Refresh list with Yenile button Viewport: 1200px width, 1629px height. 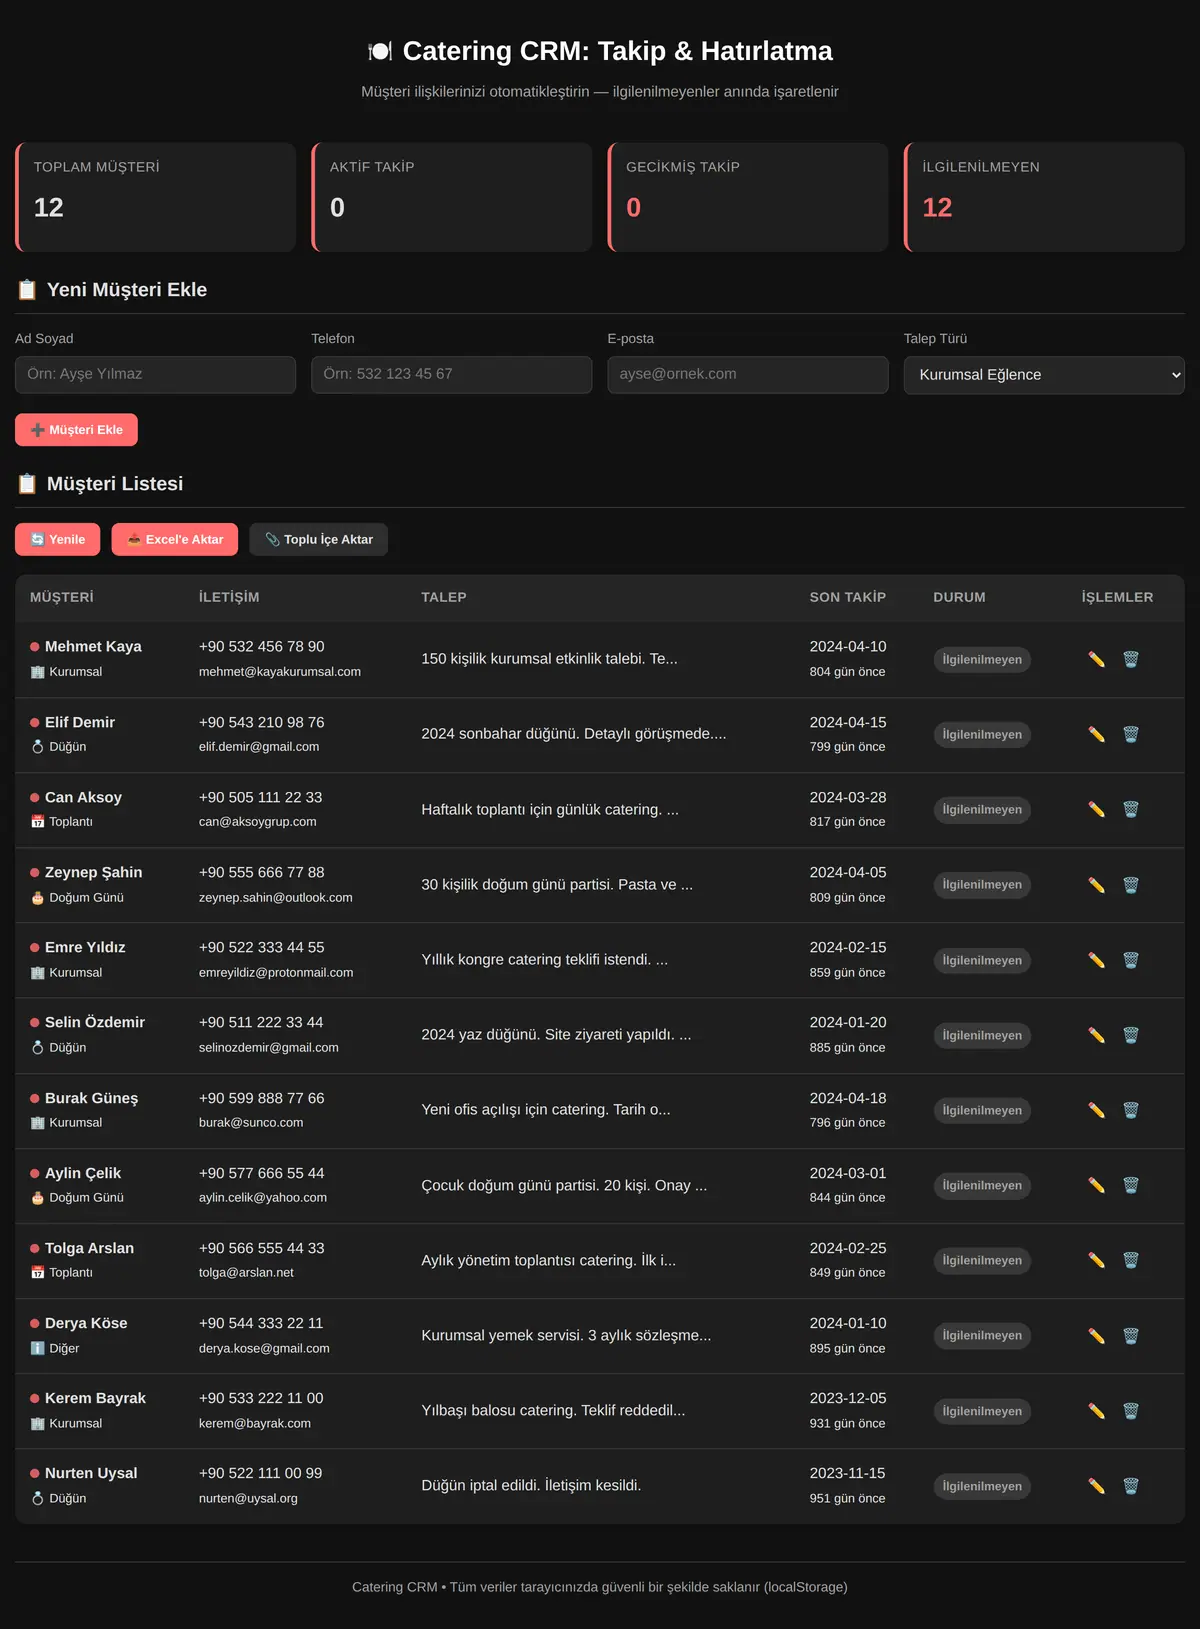pos(57,539)
